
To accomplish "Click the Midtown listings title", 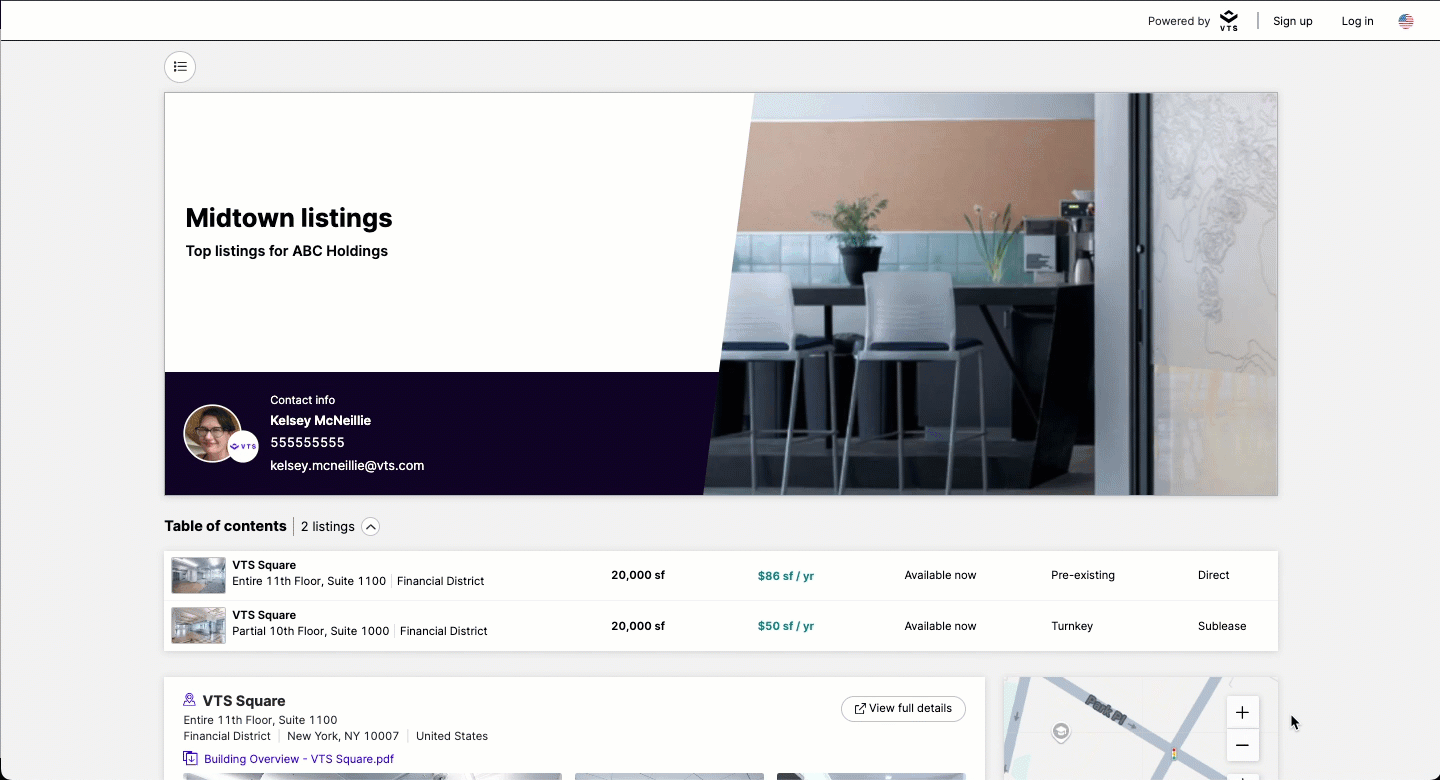I will point(289,218).
